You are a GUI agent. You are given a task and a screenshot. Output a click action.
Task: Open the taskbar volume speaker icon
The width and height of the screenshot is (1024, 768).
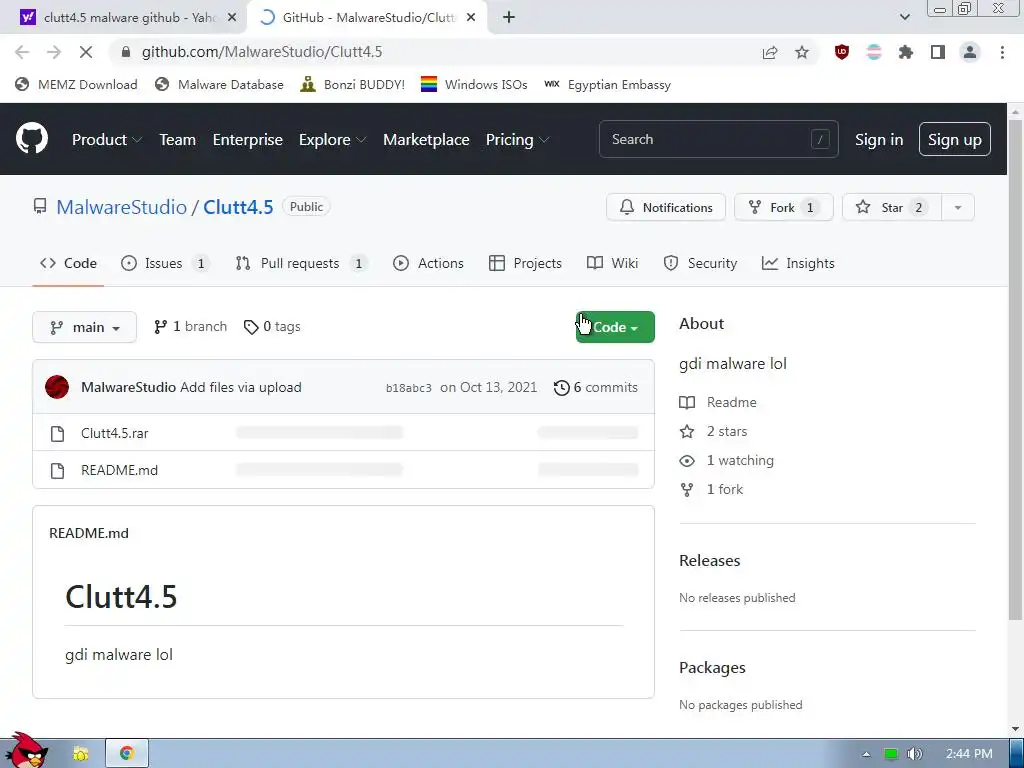pos(915,754)
